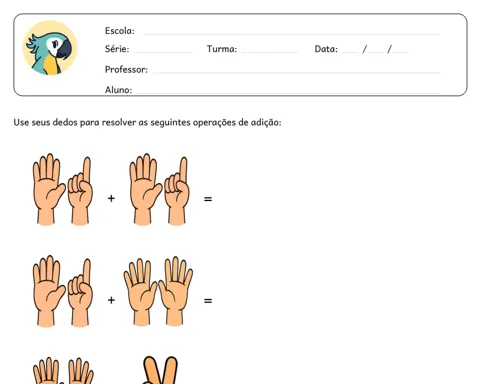Click the equals sign in second row

click(208, 301)
